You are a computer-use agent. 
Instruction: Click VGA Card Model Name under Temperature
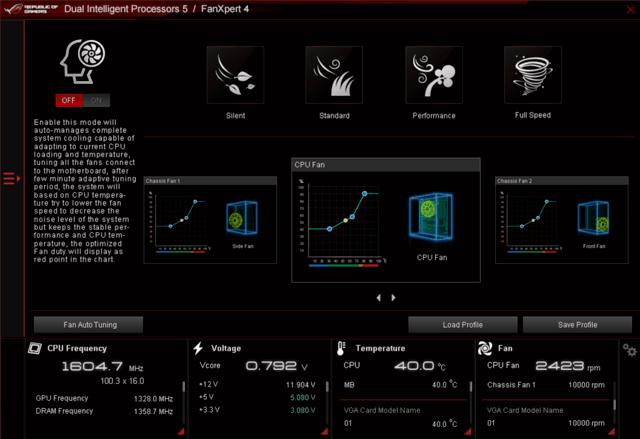coord(382,410)
